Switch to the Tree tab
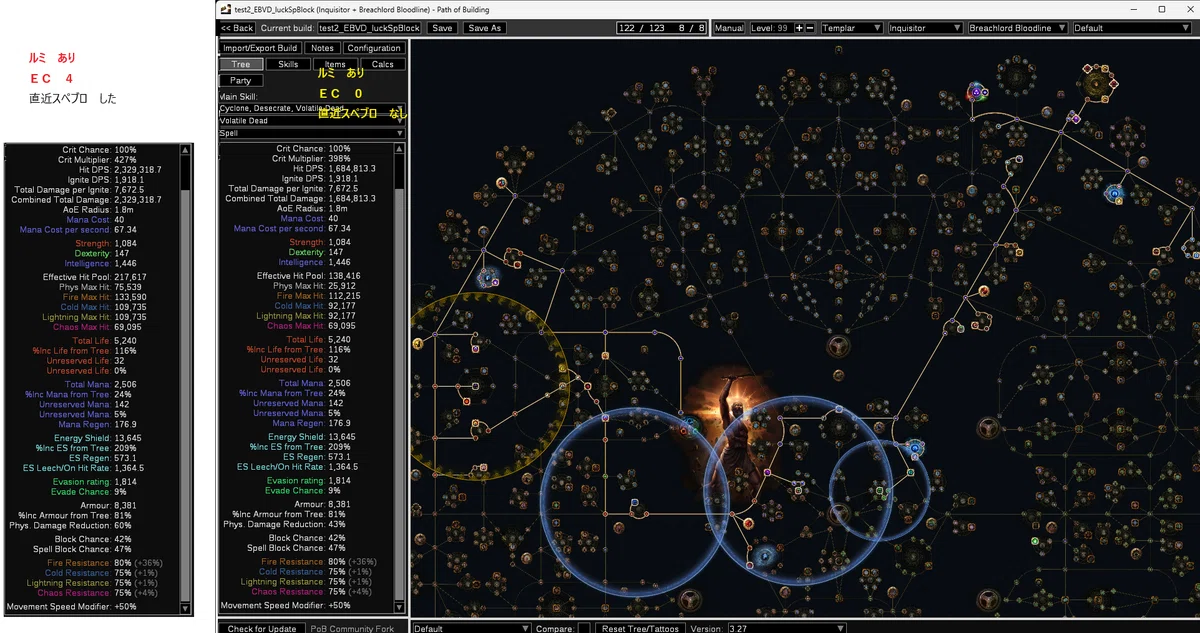The width and height of the screenshot is (1200, 633). coord(241,64)
